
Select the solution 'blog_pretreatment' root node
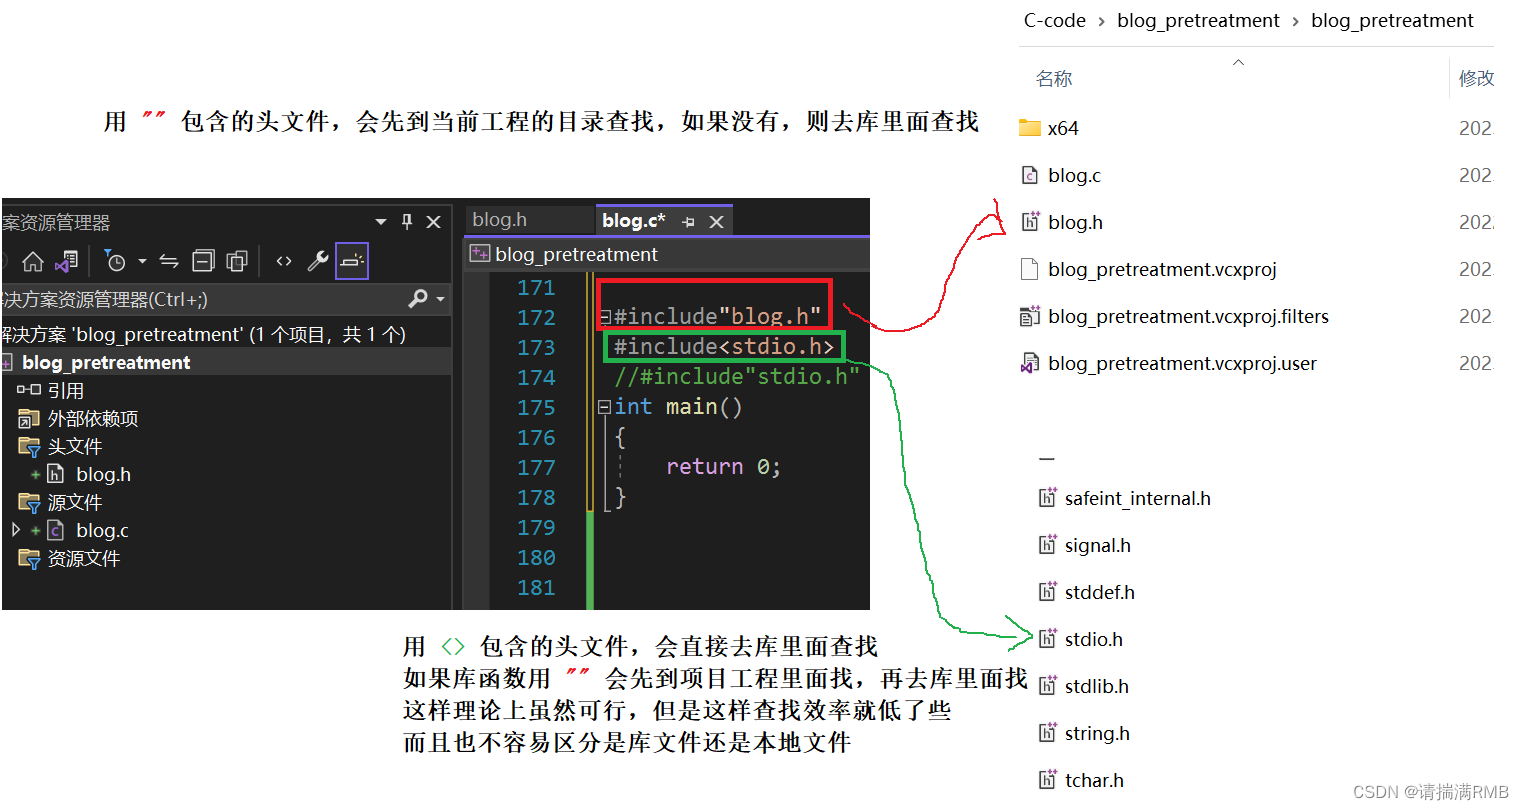click(204, 334)
